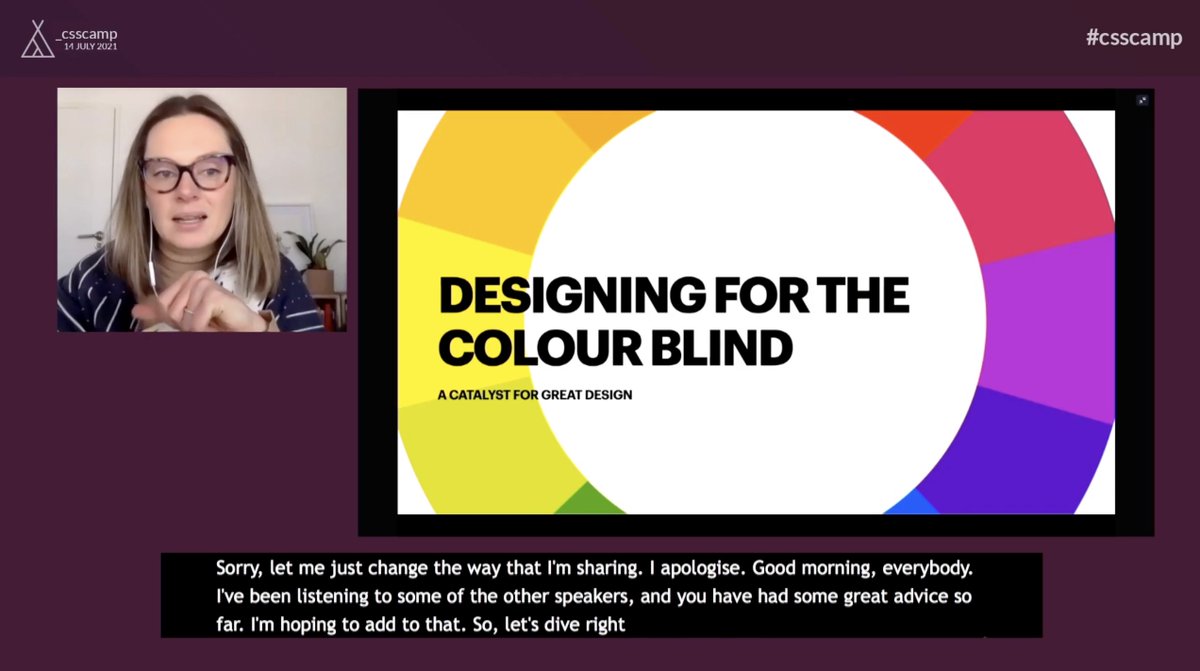Click the '14 July 2021' date text

[x=91, y=47]
